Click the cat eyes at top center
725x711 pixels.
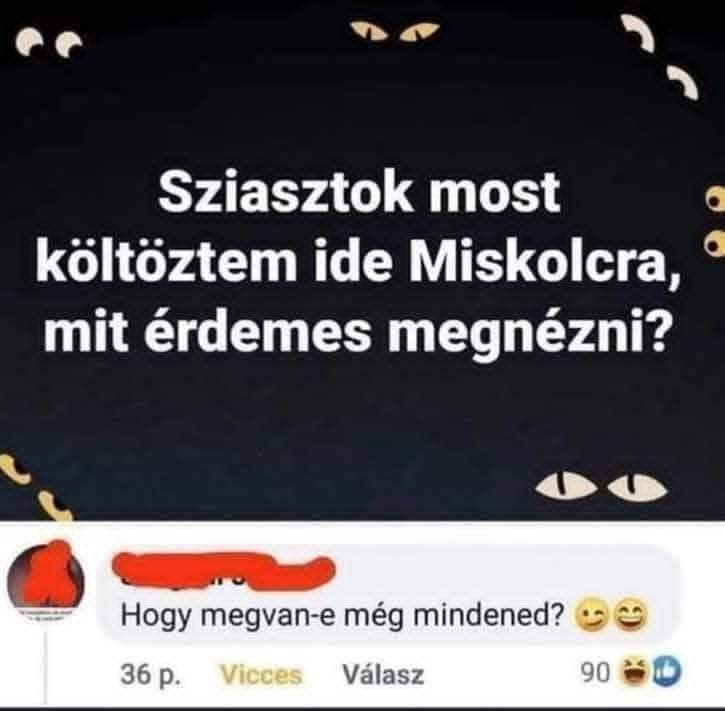click(394, 31)
